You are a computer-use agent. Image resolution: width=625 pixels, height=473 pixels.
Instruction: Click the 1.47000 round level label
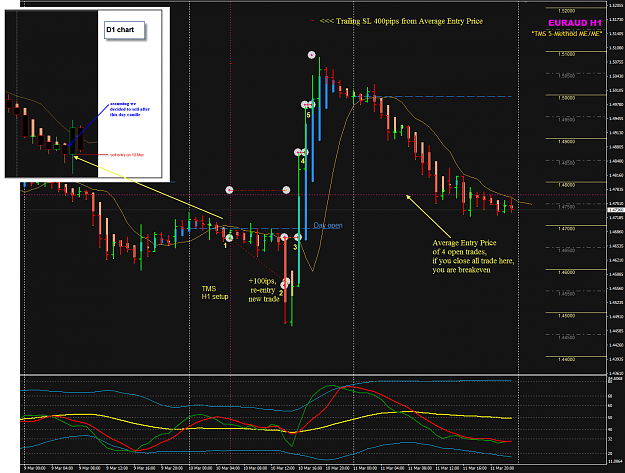(x=567, y=229)
